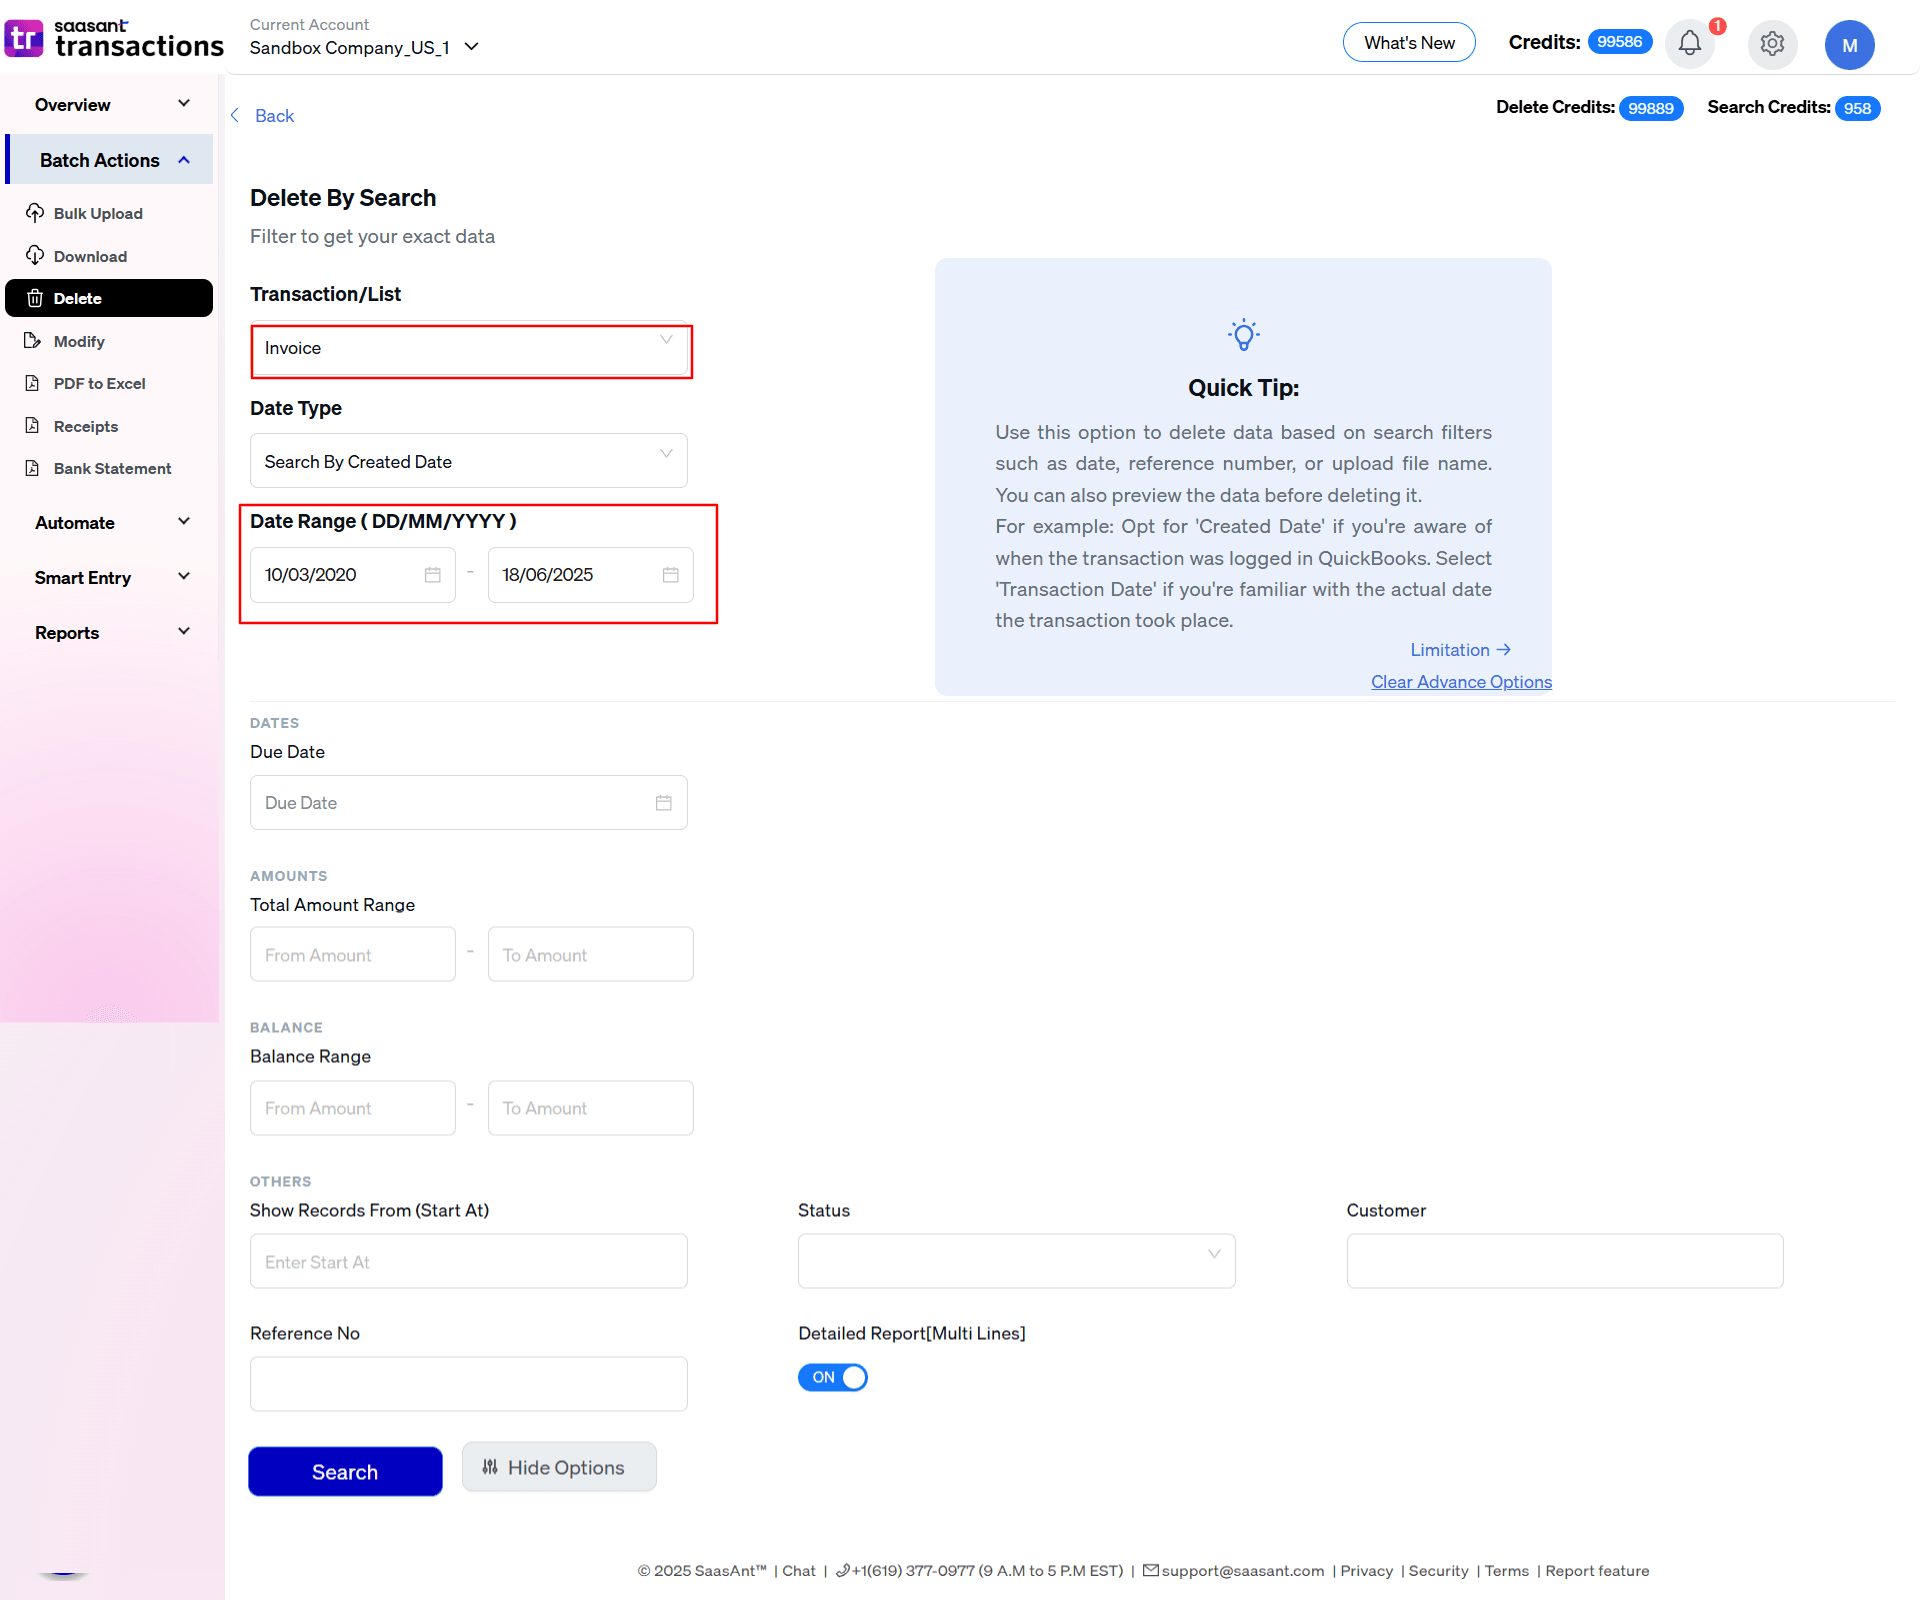
Task: Click the Bank Statement document icon
Action: [x=32, y=468]
